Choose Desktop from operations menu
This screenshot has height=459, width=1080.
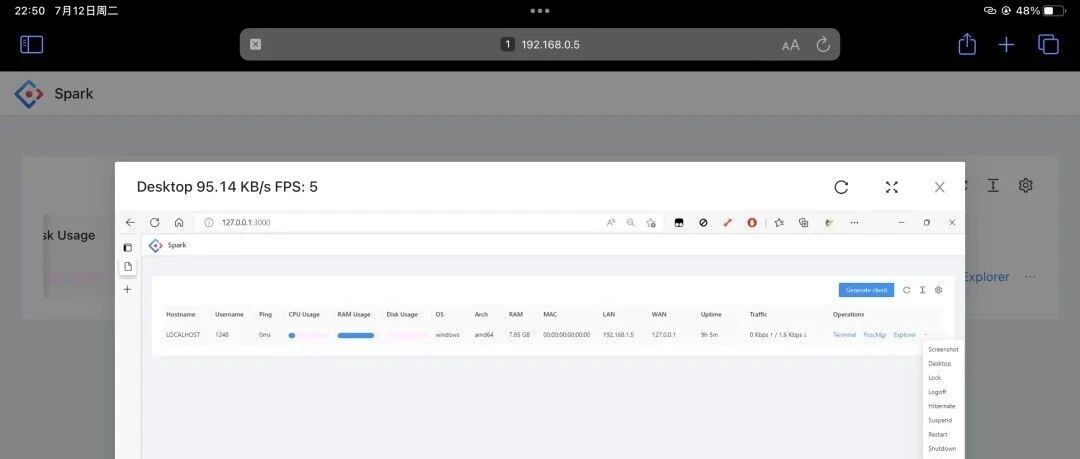click(943, 364)
